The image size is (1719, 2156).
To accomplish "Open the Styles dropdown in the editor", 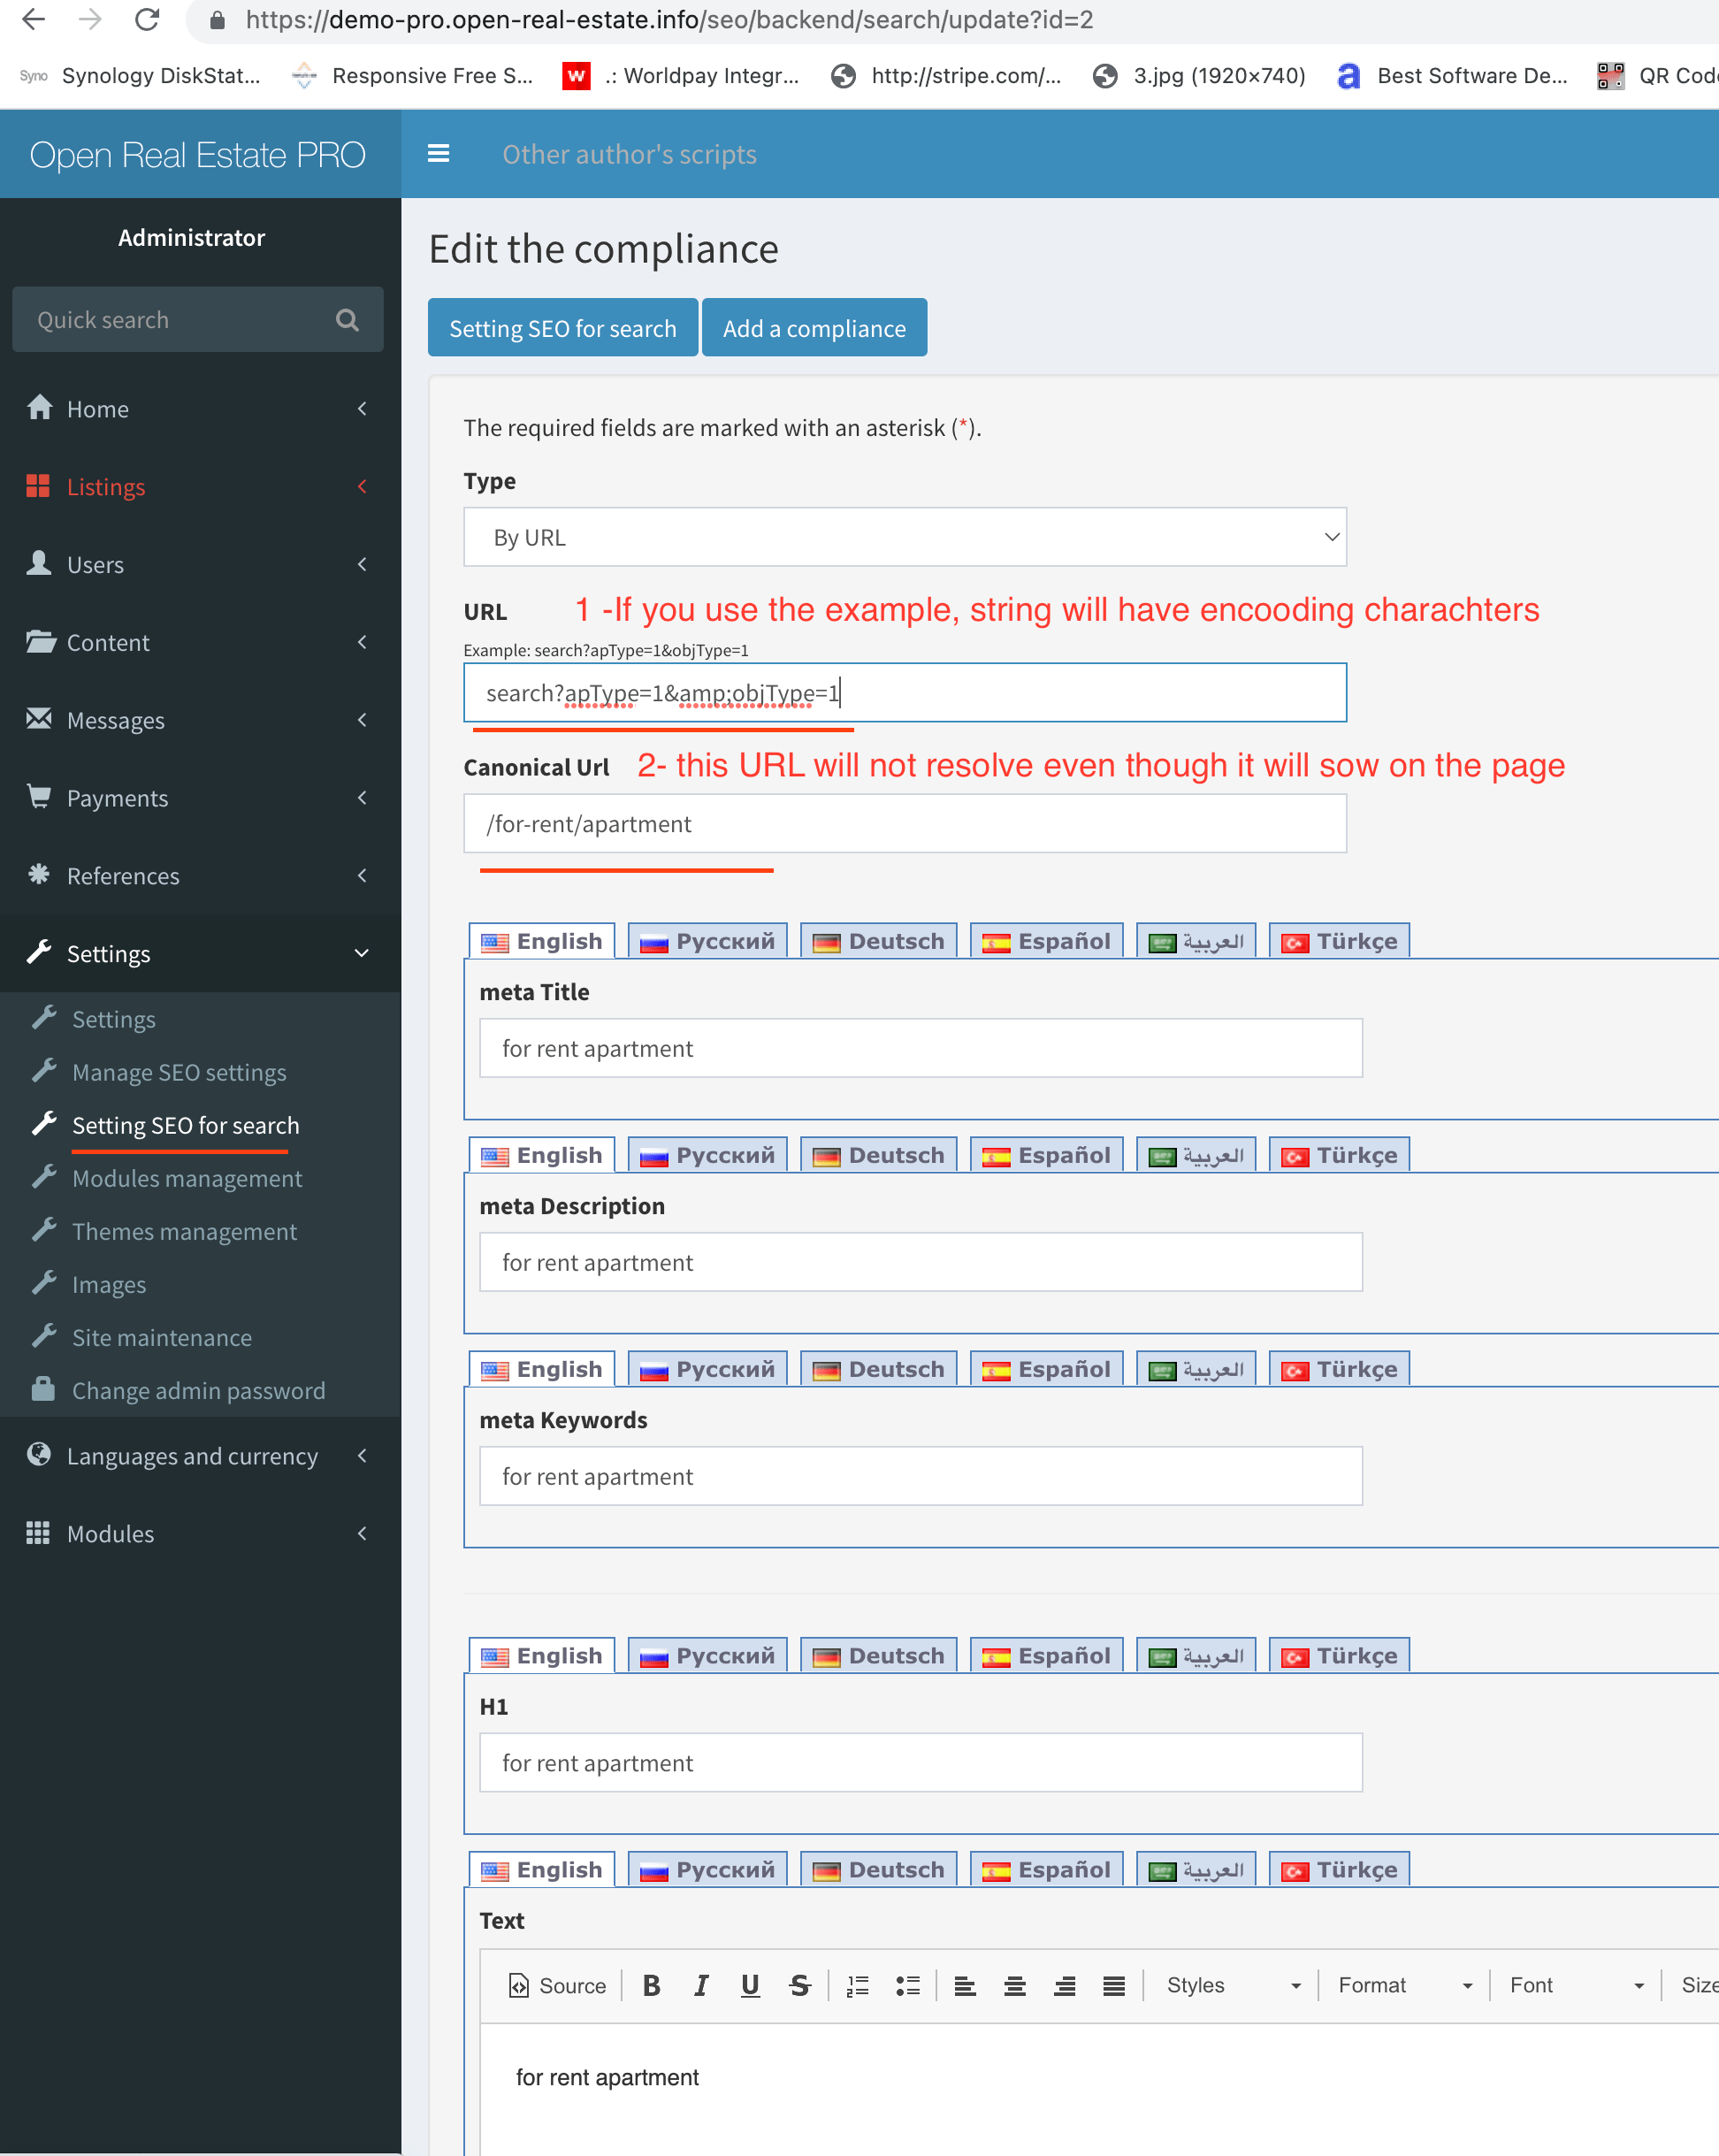I will point(1232,1985).
